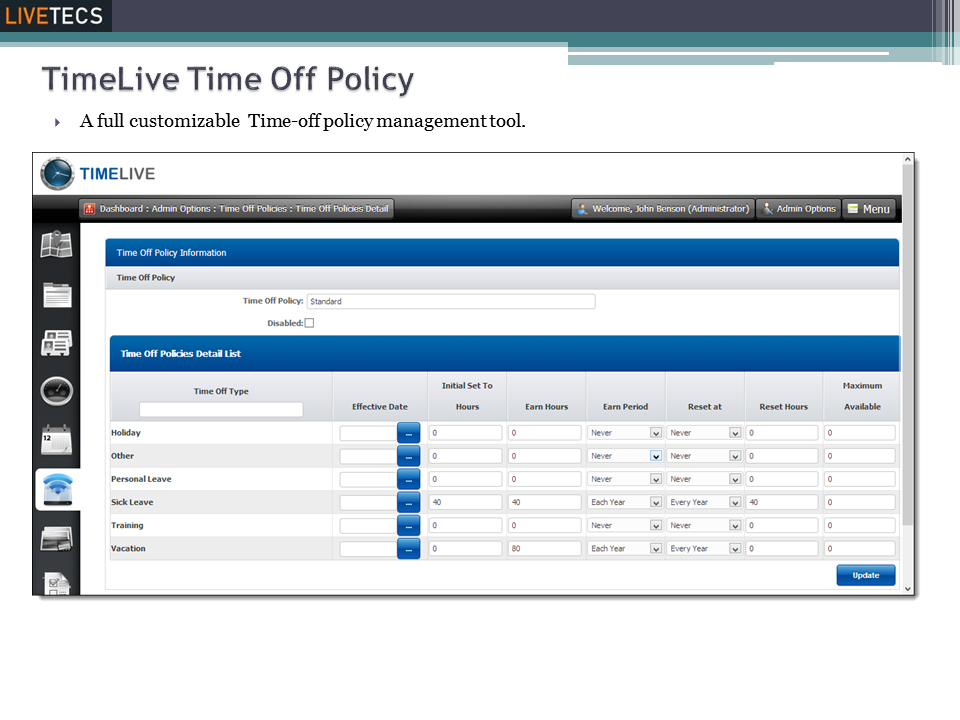Toggle the Disabled checkbox
This screenshot has width=960, height=720.
click(309, 323)
